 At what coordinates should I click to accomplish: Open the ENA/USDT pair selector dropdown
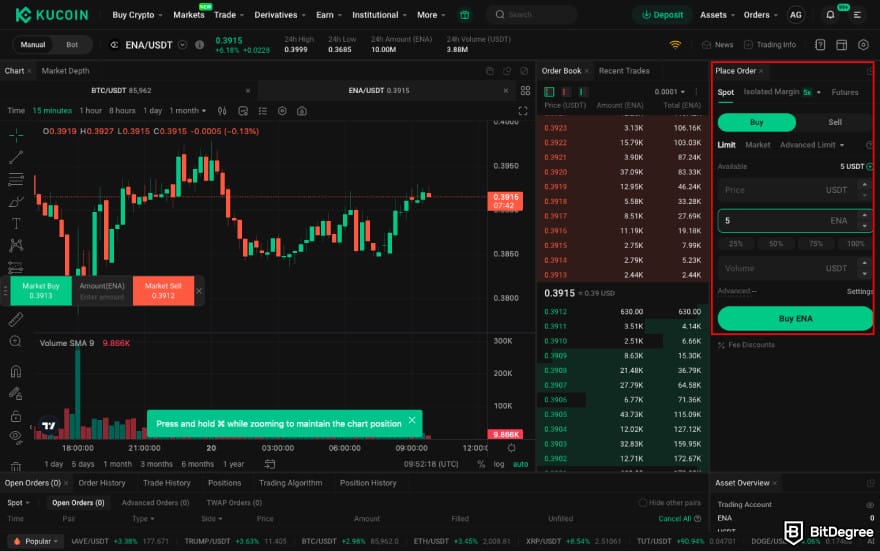(182, 45)
